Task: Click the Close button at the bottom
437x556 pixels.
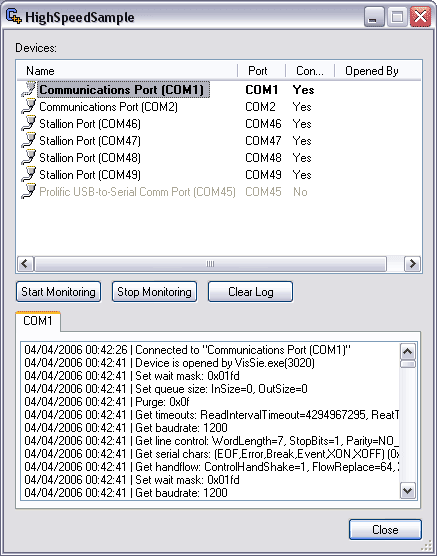Action: tap(385, 530)
